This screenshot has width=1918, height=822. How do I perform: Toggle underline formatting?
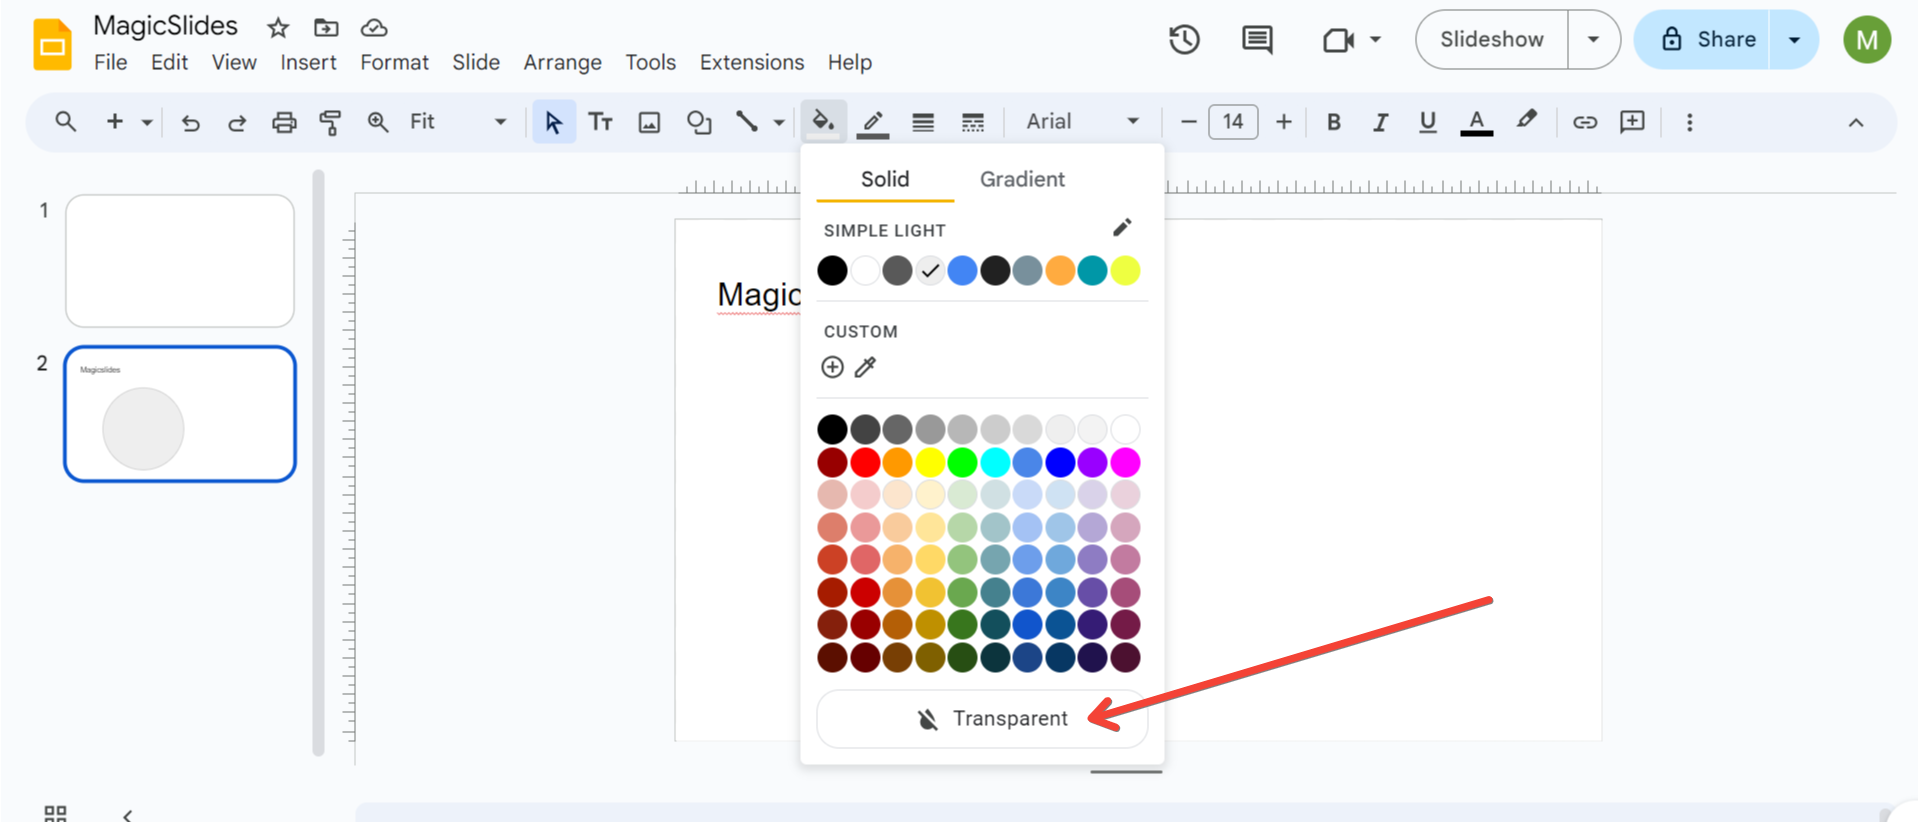pos(1427,122)
